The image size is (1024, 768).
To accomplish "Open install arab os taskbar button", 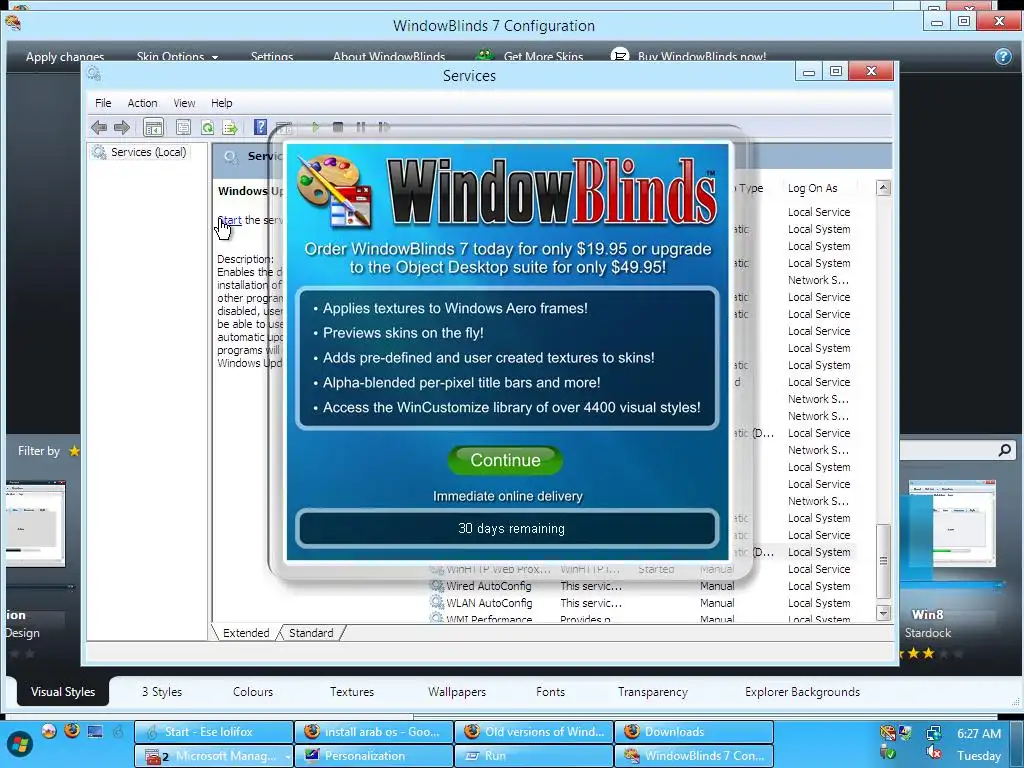I will click(x=374, y=731).
